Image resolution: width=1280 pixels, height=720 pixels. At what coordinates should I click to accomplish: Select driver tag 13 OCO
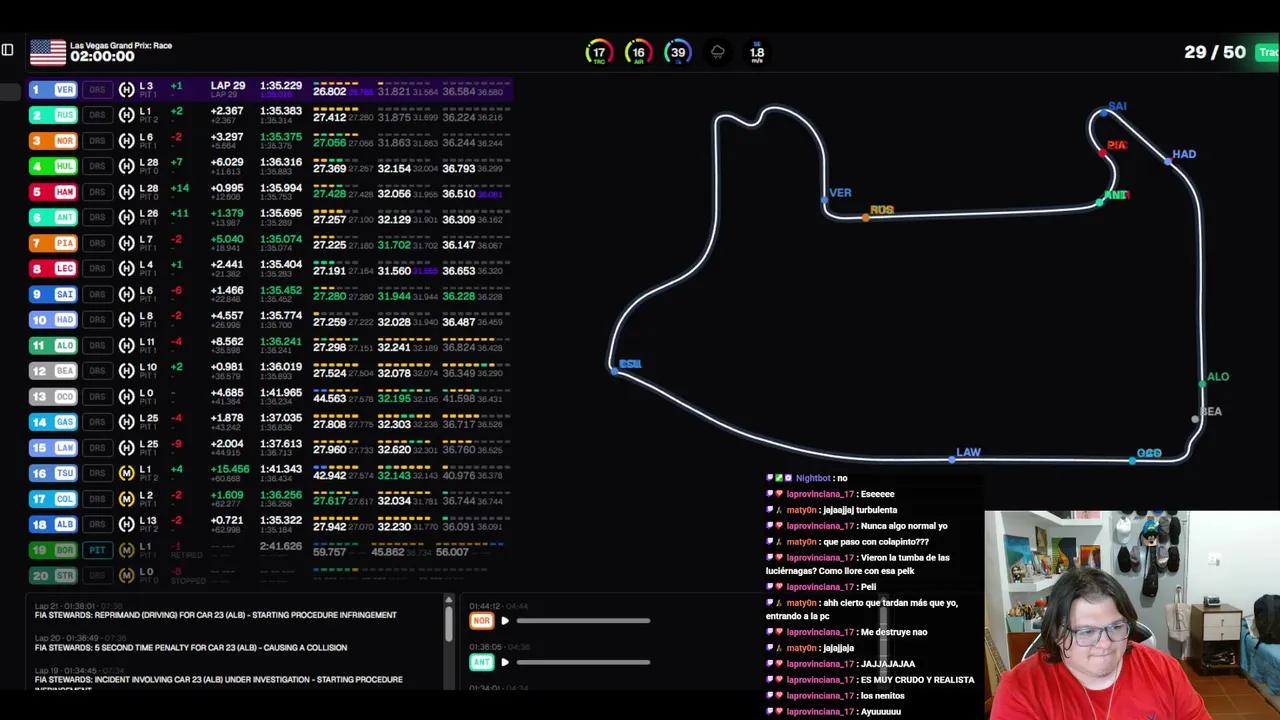(53, 396)
